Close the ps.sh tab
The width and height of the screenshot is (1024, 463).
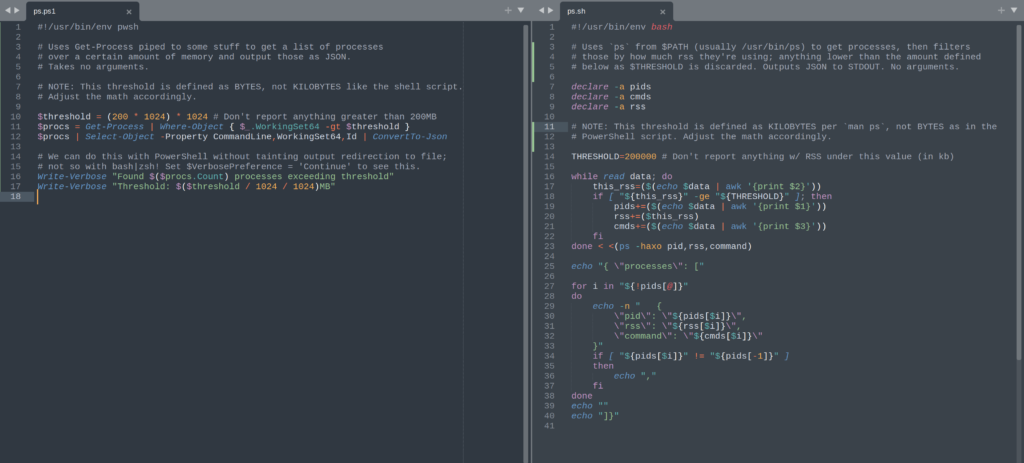[x=662, y=12]
